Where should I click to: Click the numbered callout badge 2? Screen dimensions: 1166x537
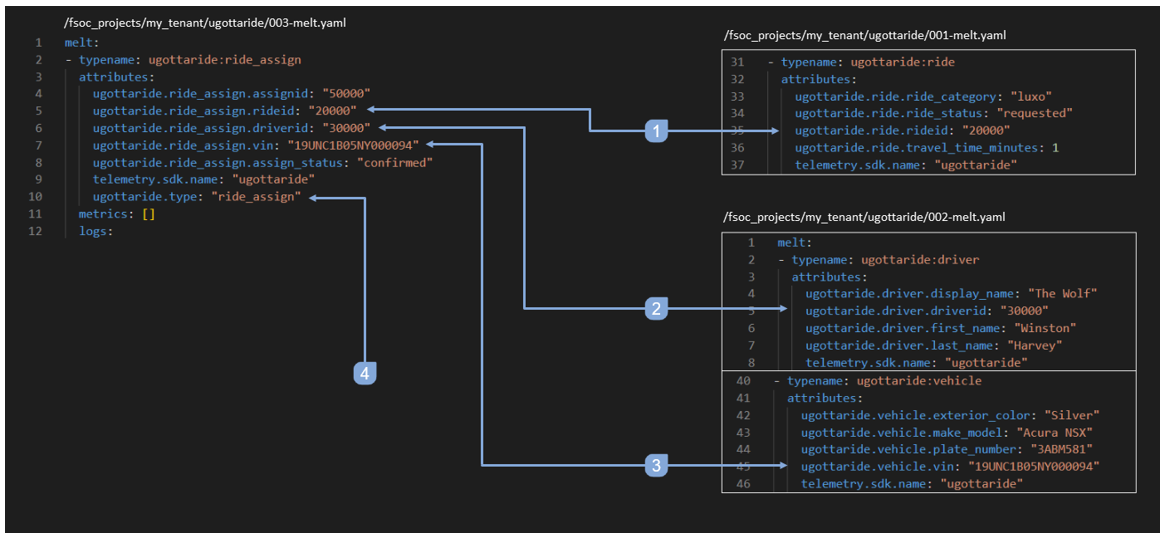click(656, 309)
